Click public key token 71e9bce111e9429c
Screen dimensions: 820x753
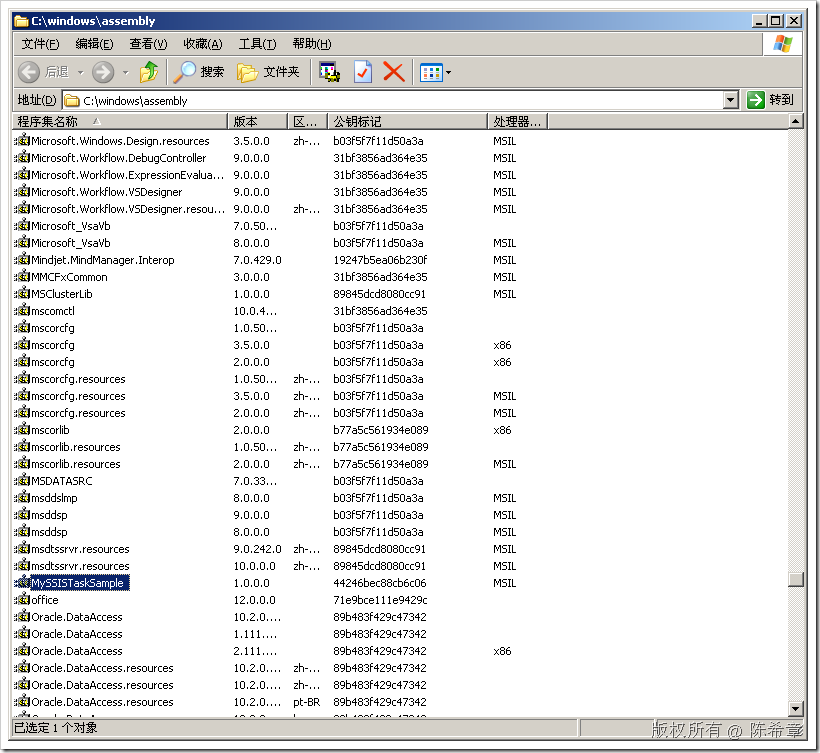coord(380,600)
